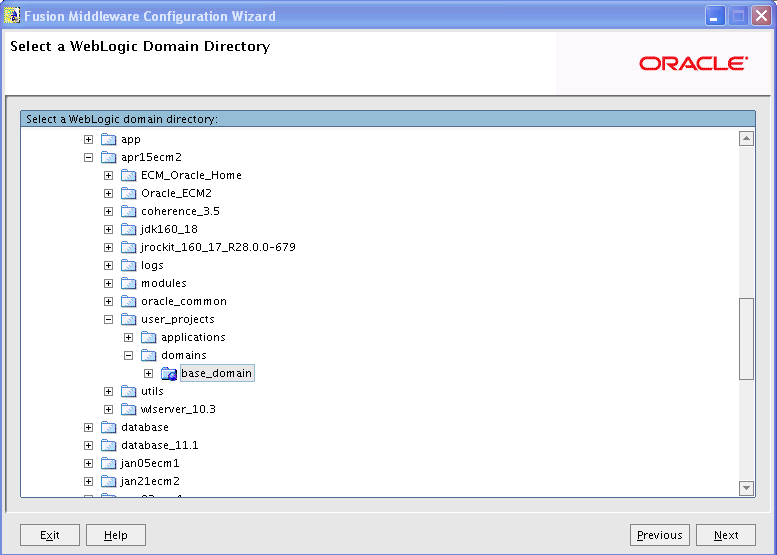Click the jan05ecm1 folder icon
The height and width of the screenshot is (555, 777).
(x=109, y=463)
